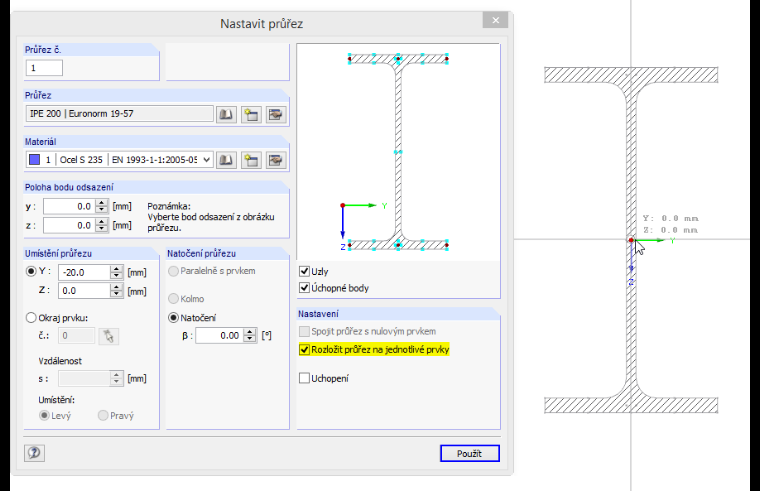Toggle Spojit průřez s nulovým prvkem

coord(304,332)
